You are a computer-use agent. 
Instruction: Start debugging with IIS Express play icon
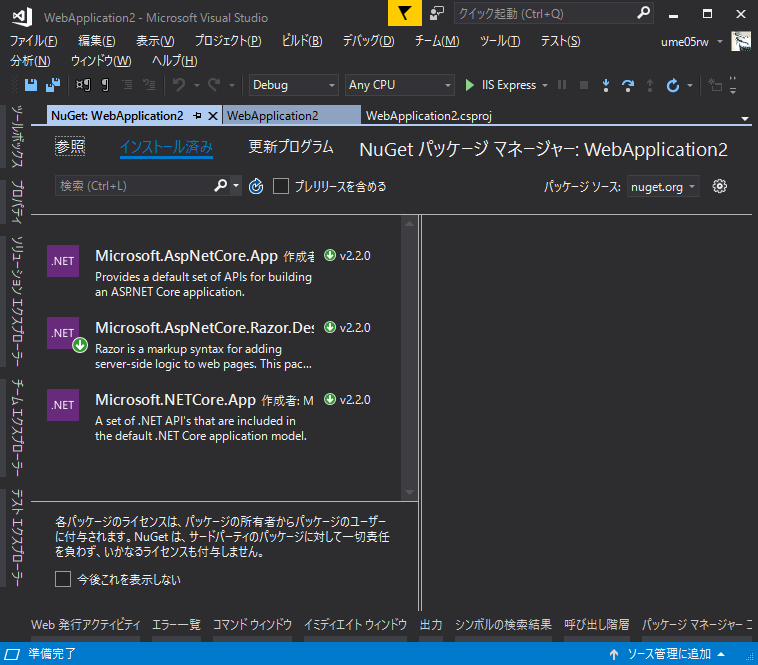coord(469,86)
